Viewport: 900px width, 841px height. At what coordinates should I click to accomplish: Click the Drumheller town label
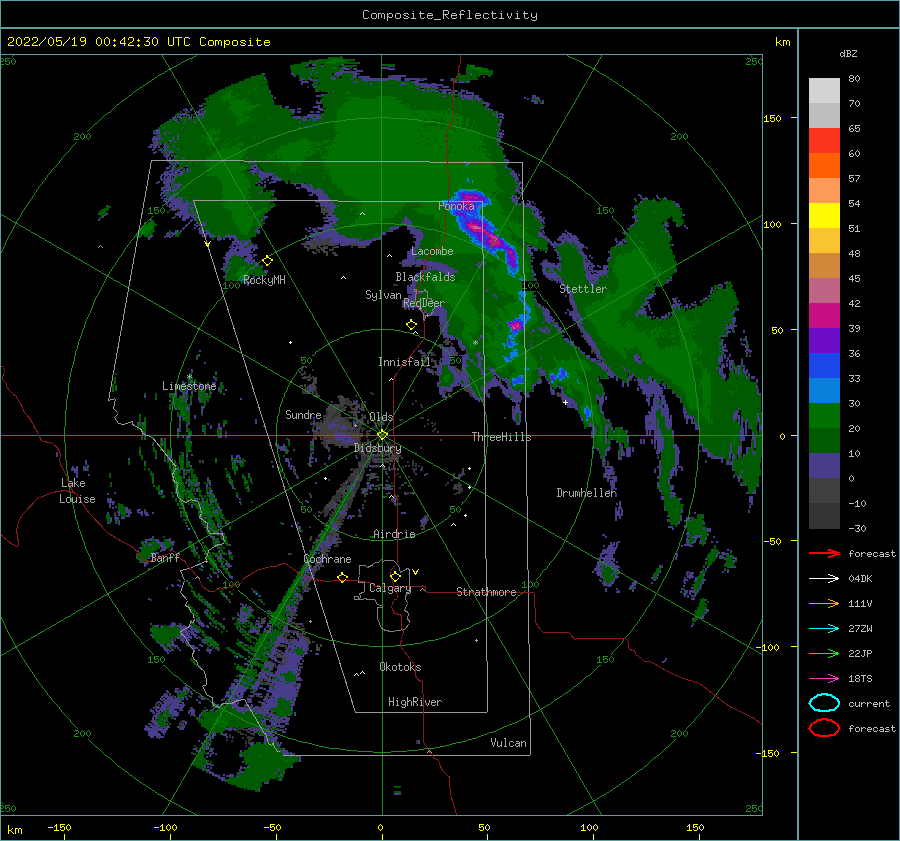click(587, 493)
